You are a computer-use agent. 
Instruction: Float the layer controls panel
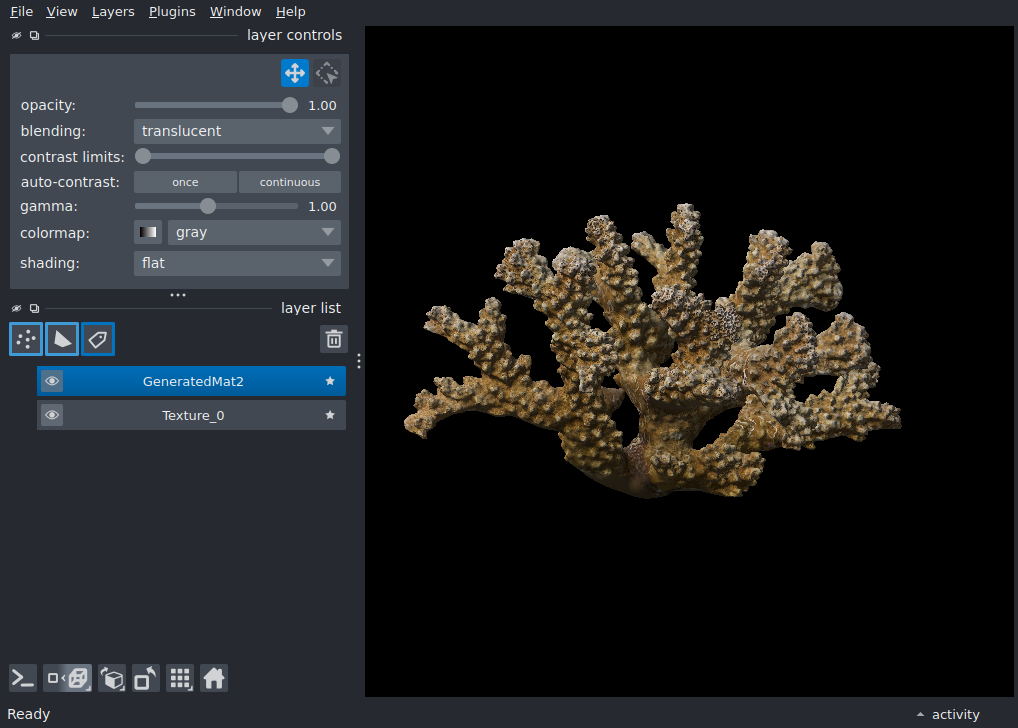(x=34, y=36)
